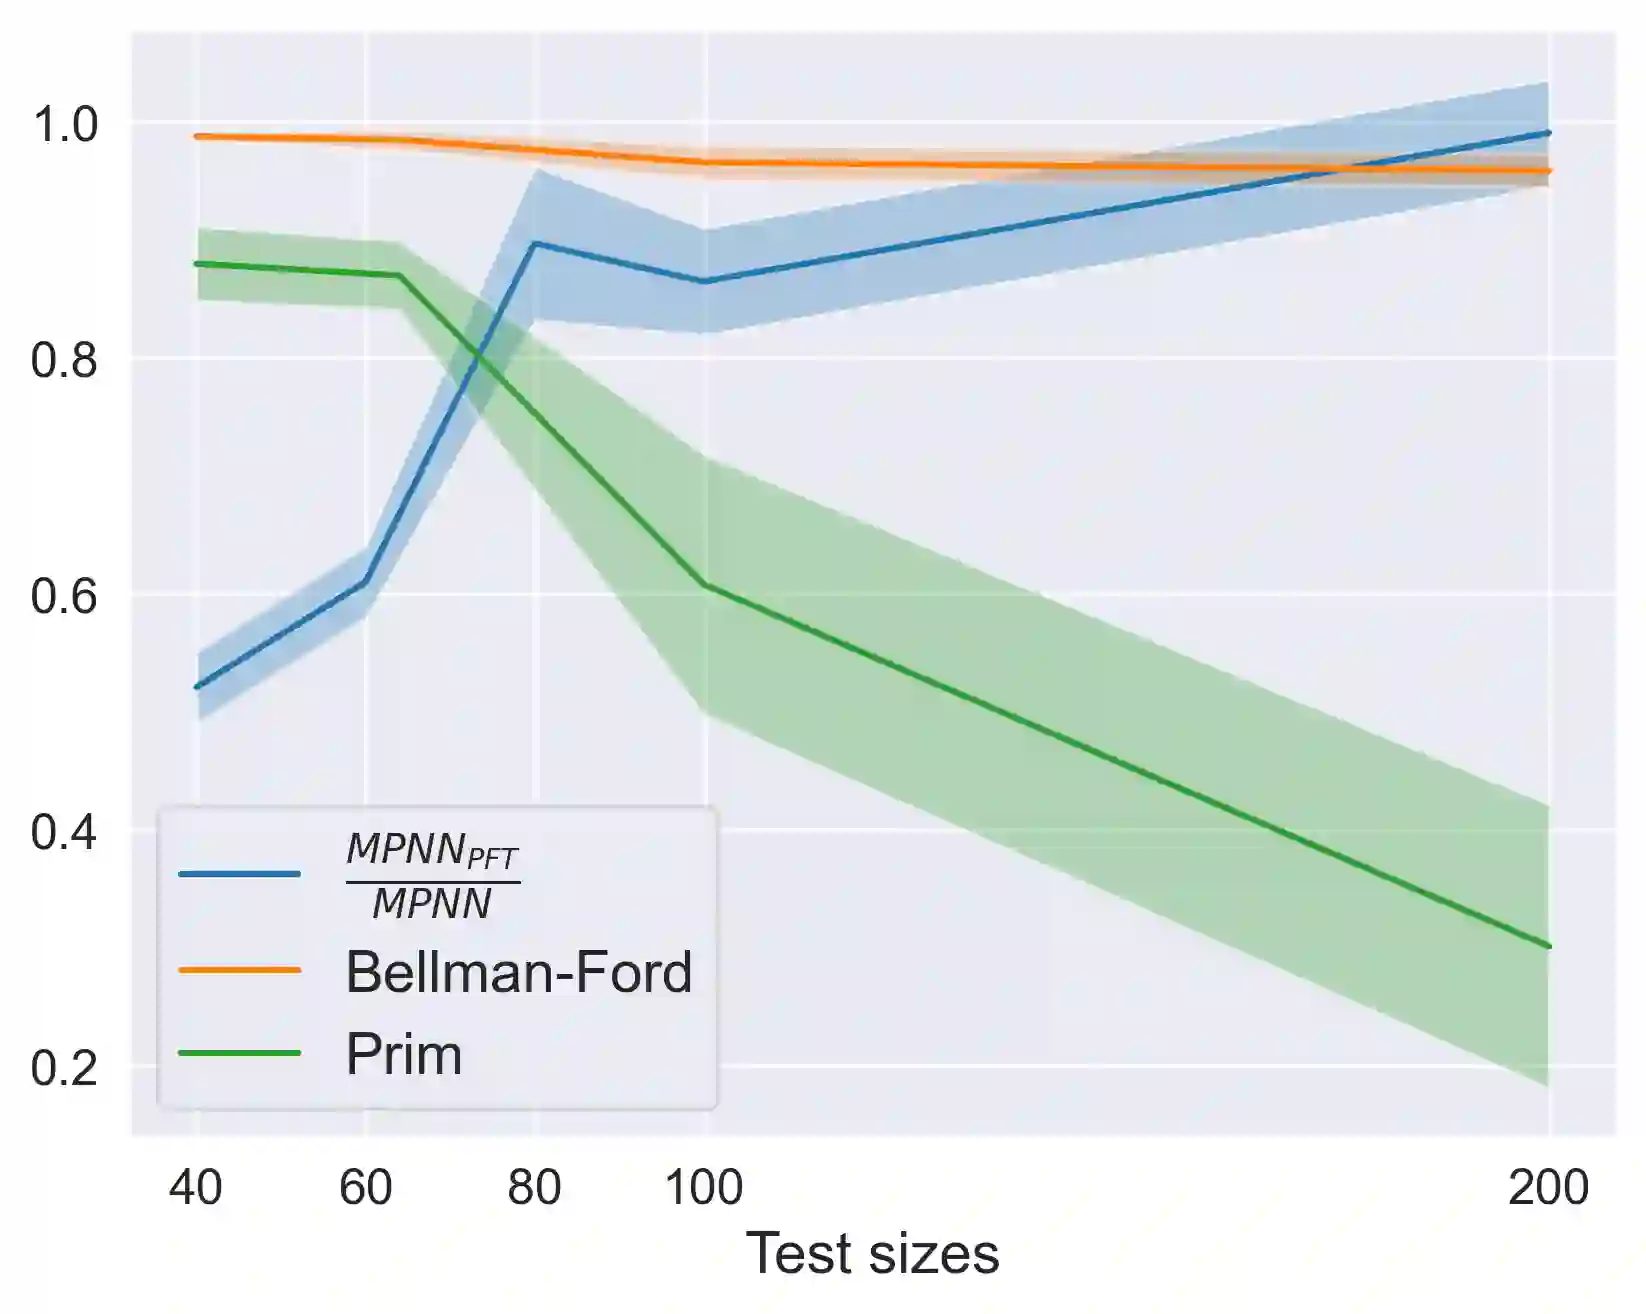Click the y-axis tick label 0.4

click(x=65, y=832)
